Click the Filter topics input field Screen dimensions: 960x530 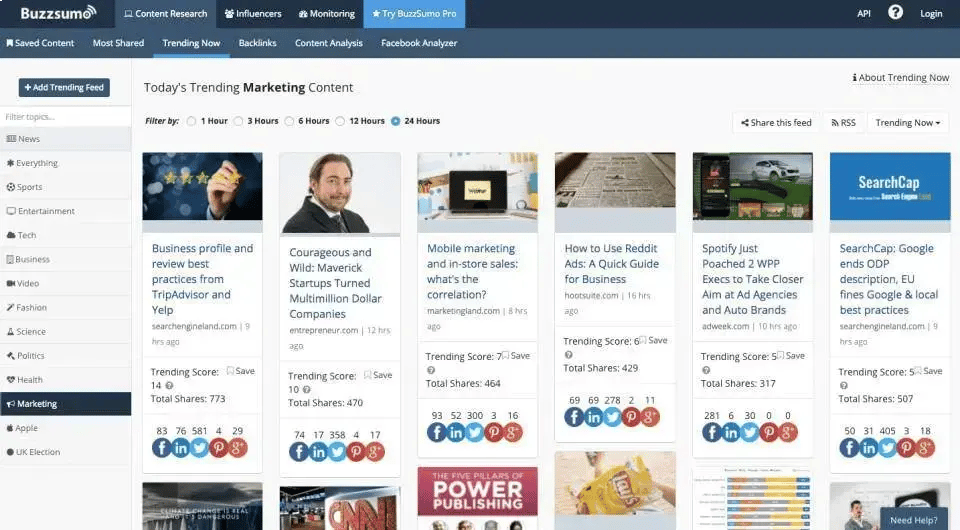(66, 116)
